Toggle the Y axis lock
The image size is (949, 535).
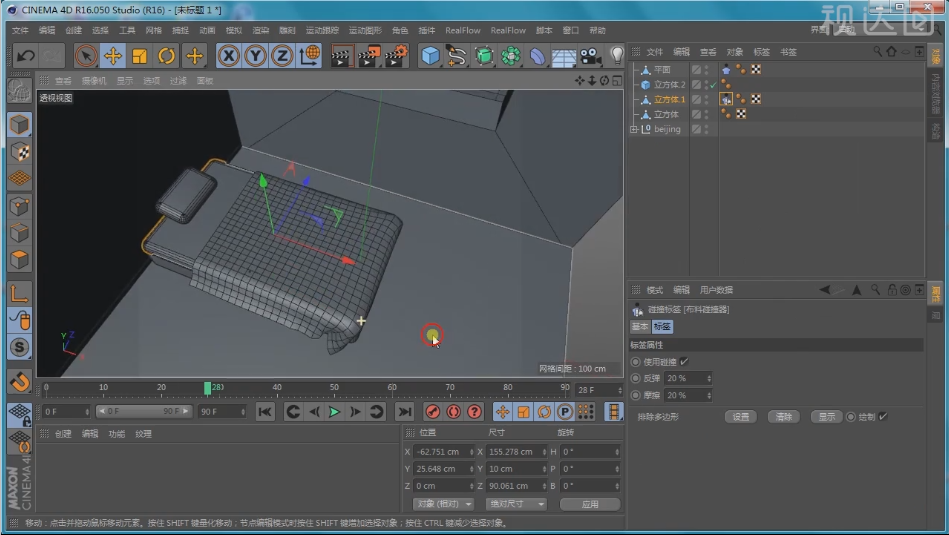pos(255,56)
